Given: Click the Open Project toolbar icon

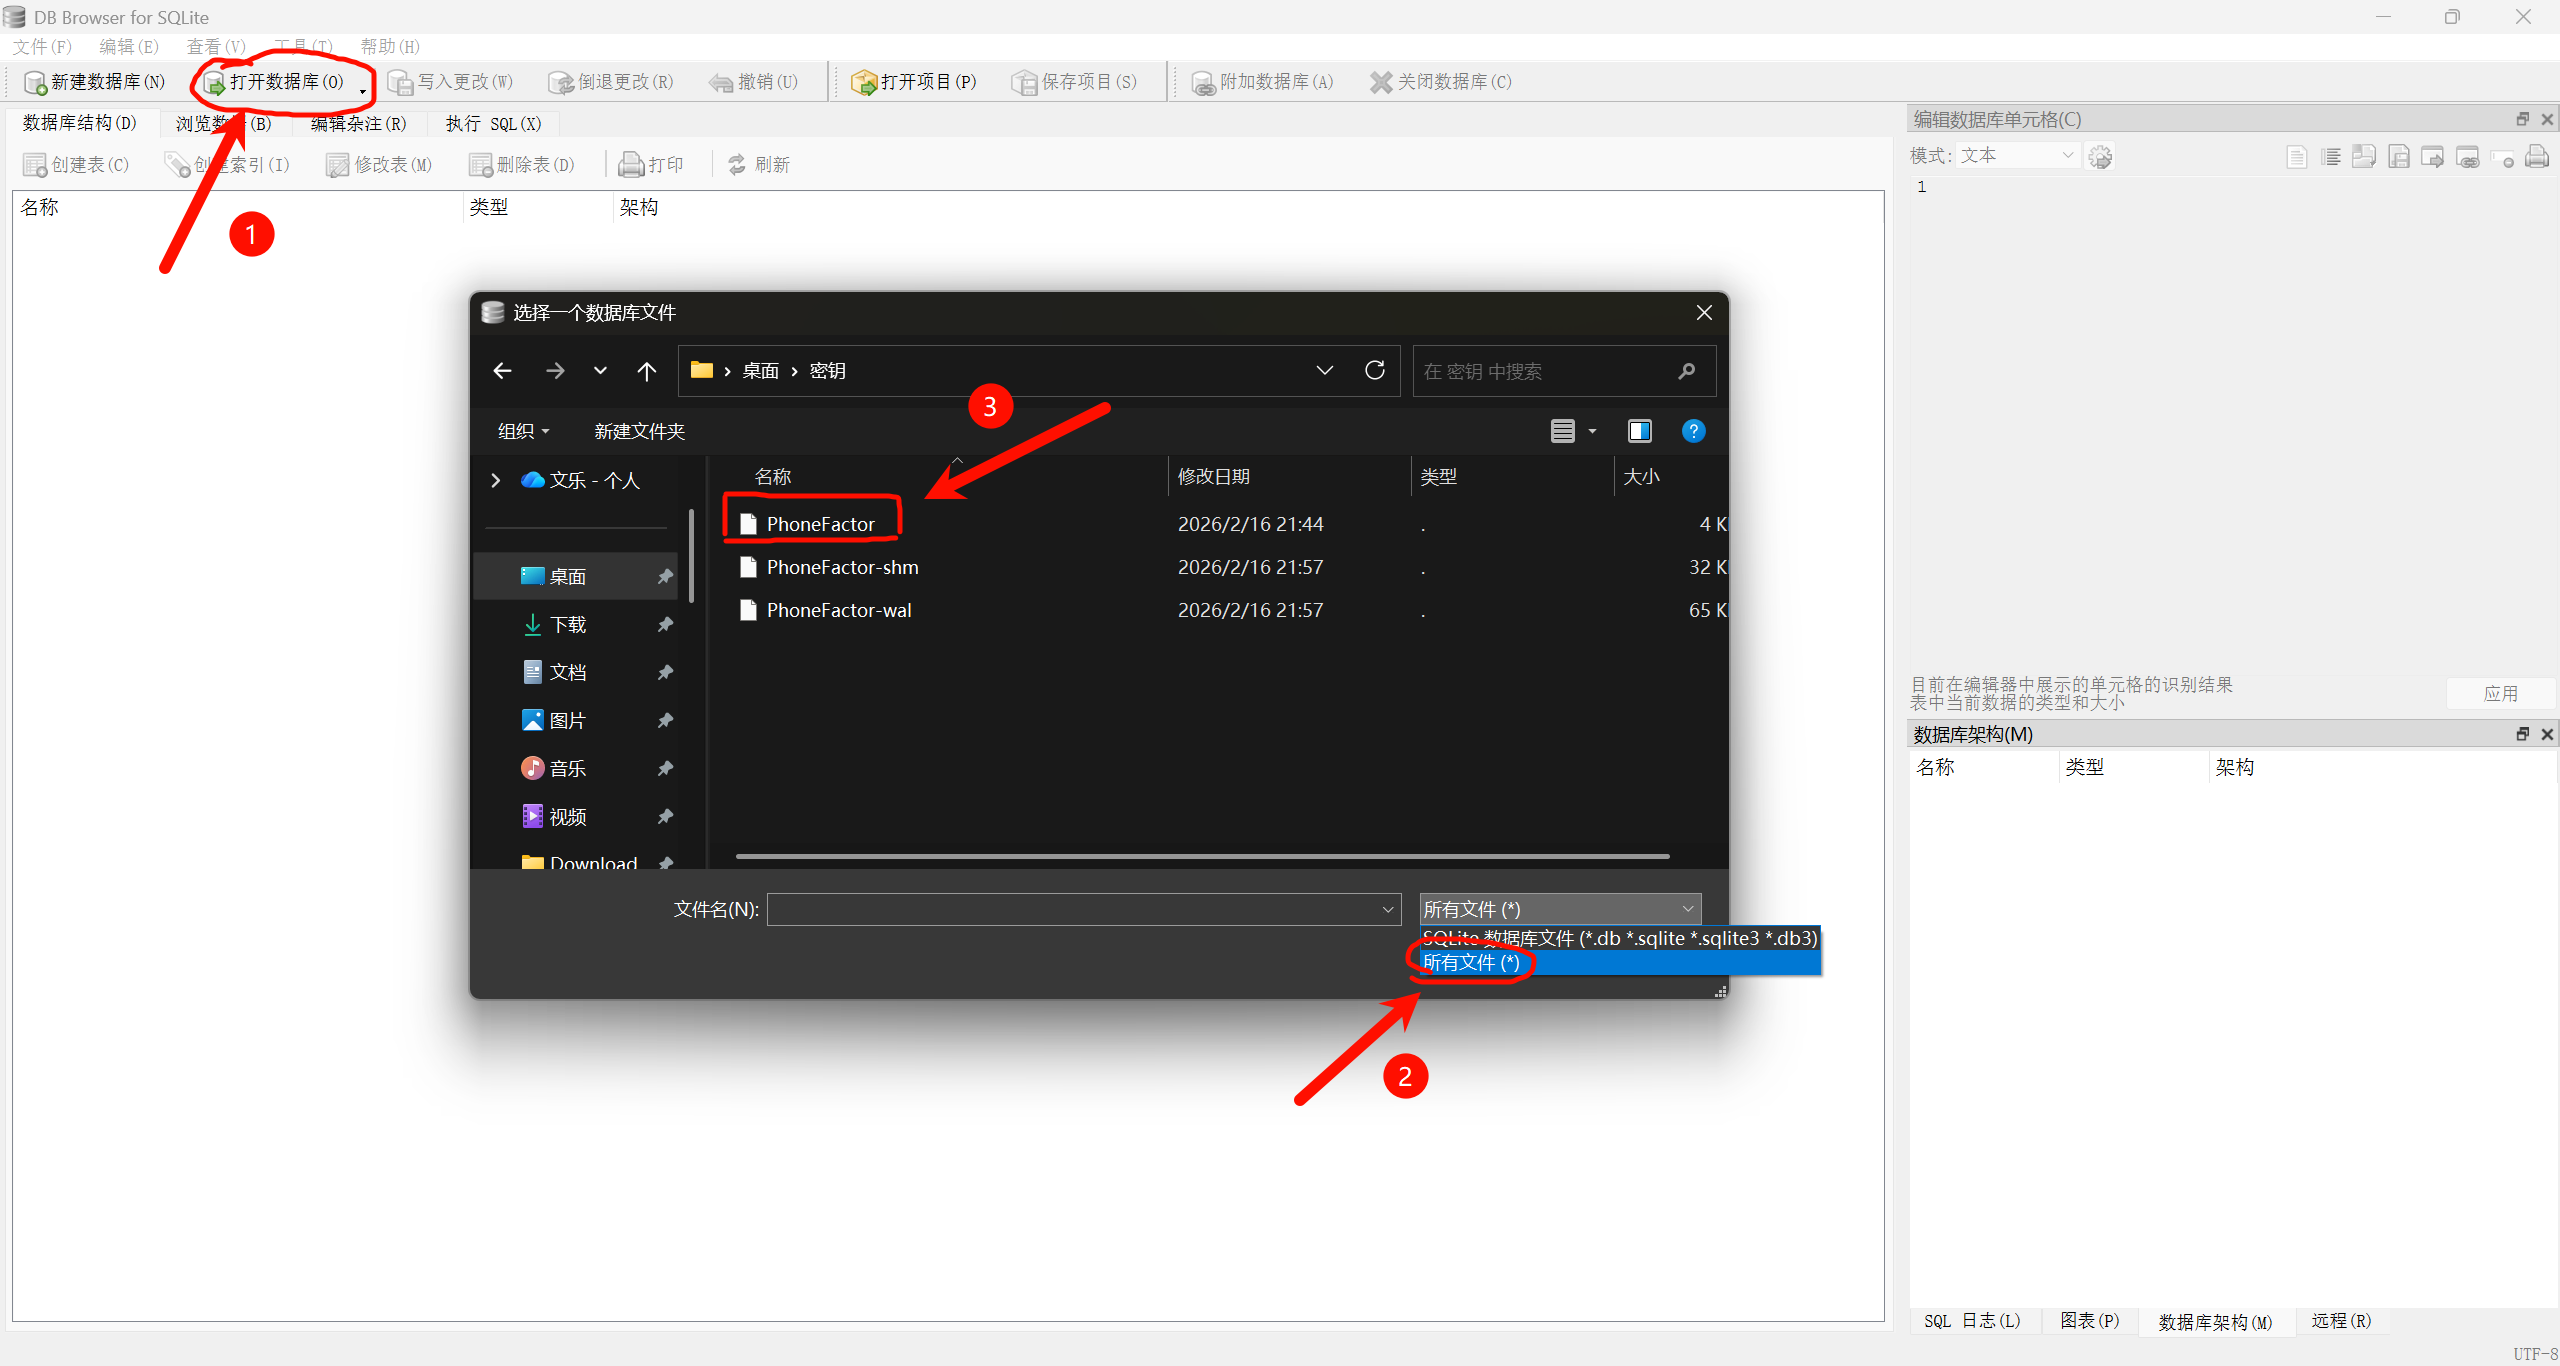Looking at the screenshot, I should tap(863, 82).
